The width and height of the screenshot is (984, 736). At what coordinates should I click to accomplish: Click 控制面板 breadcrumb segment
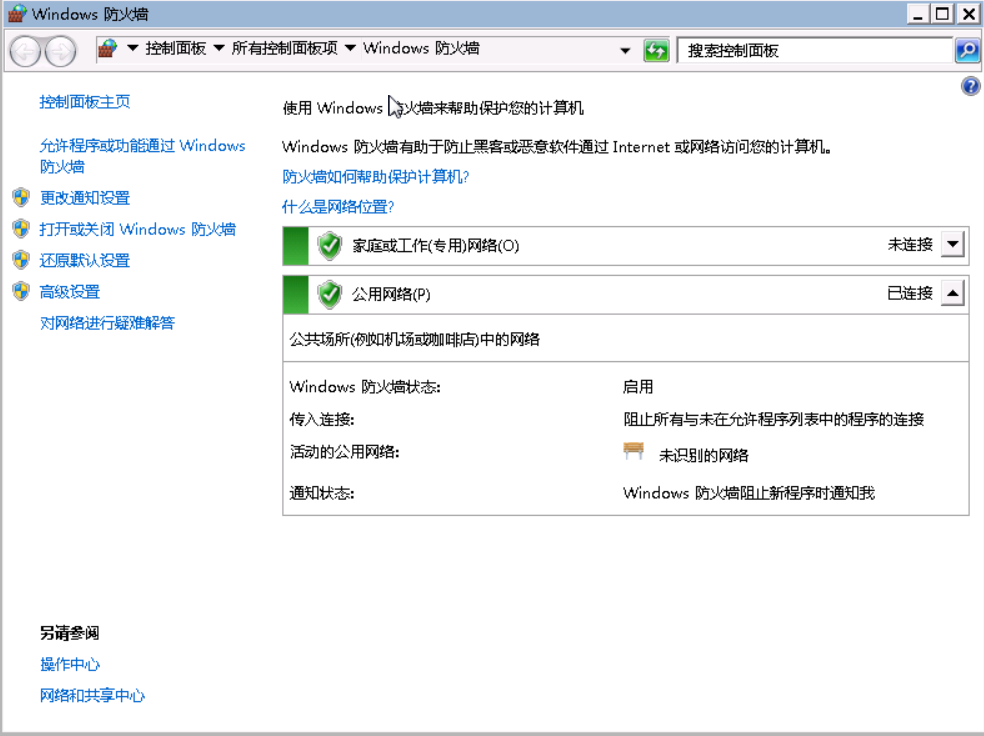coord(176,48)
